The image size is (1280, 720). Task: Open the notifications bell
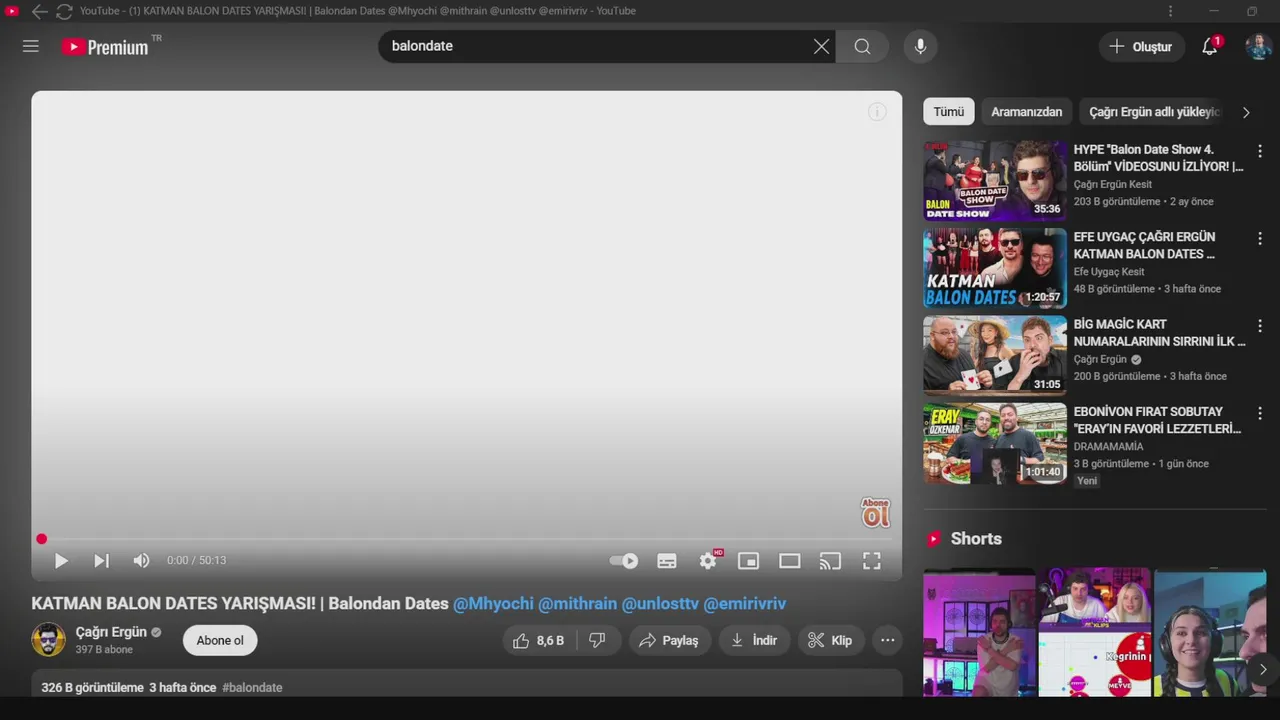(x=1210, y=46)
